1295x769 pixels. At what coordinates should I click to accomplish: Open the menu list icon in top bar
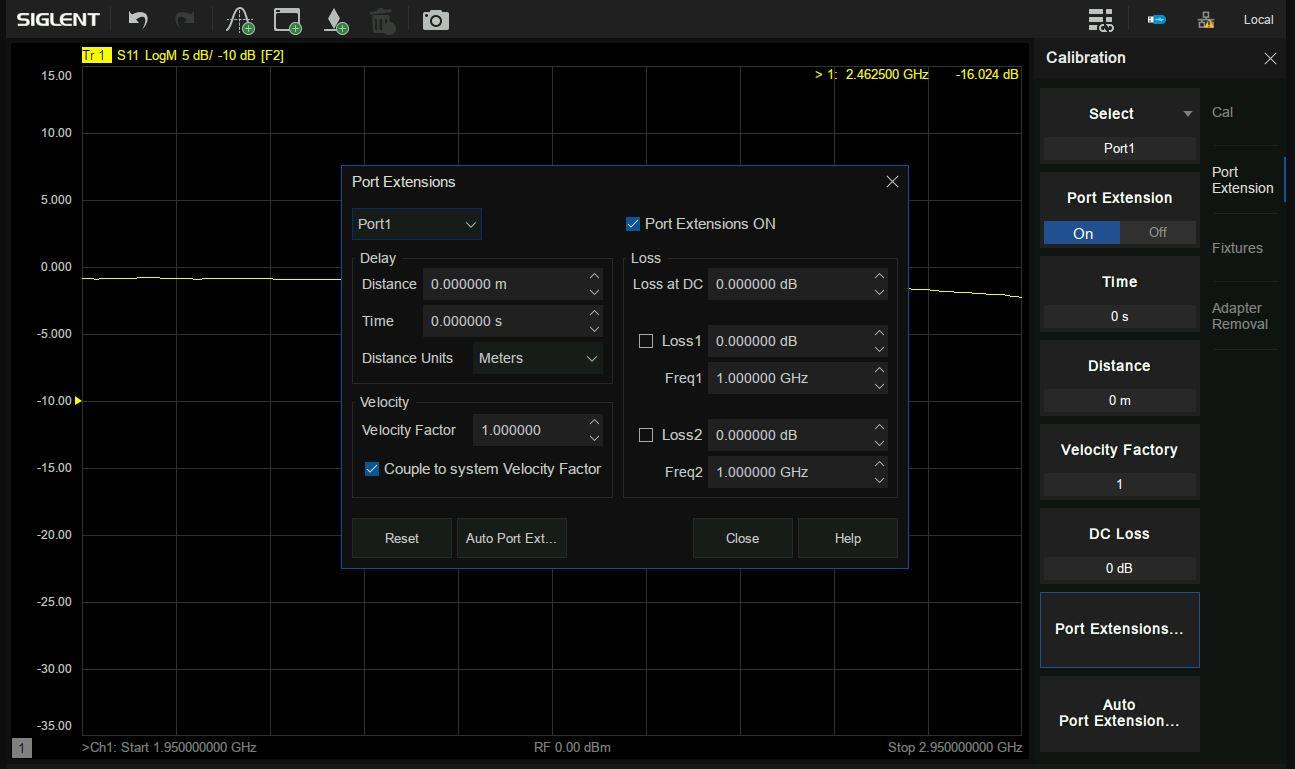pyautogui.click(x=1100, y=19)
